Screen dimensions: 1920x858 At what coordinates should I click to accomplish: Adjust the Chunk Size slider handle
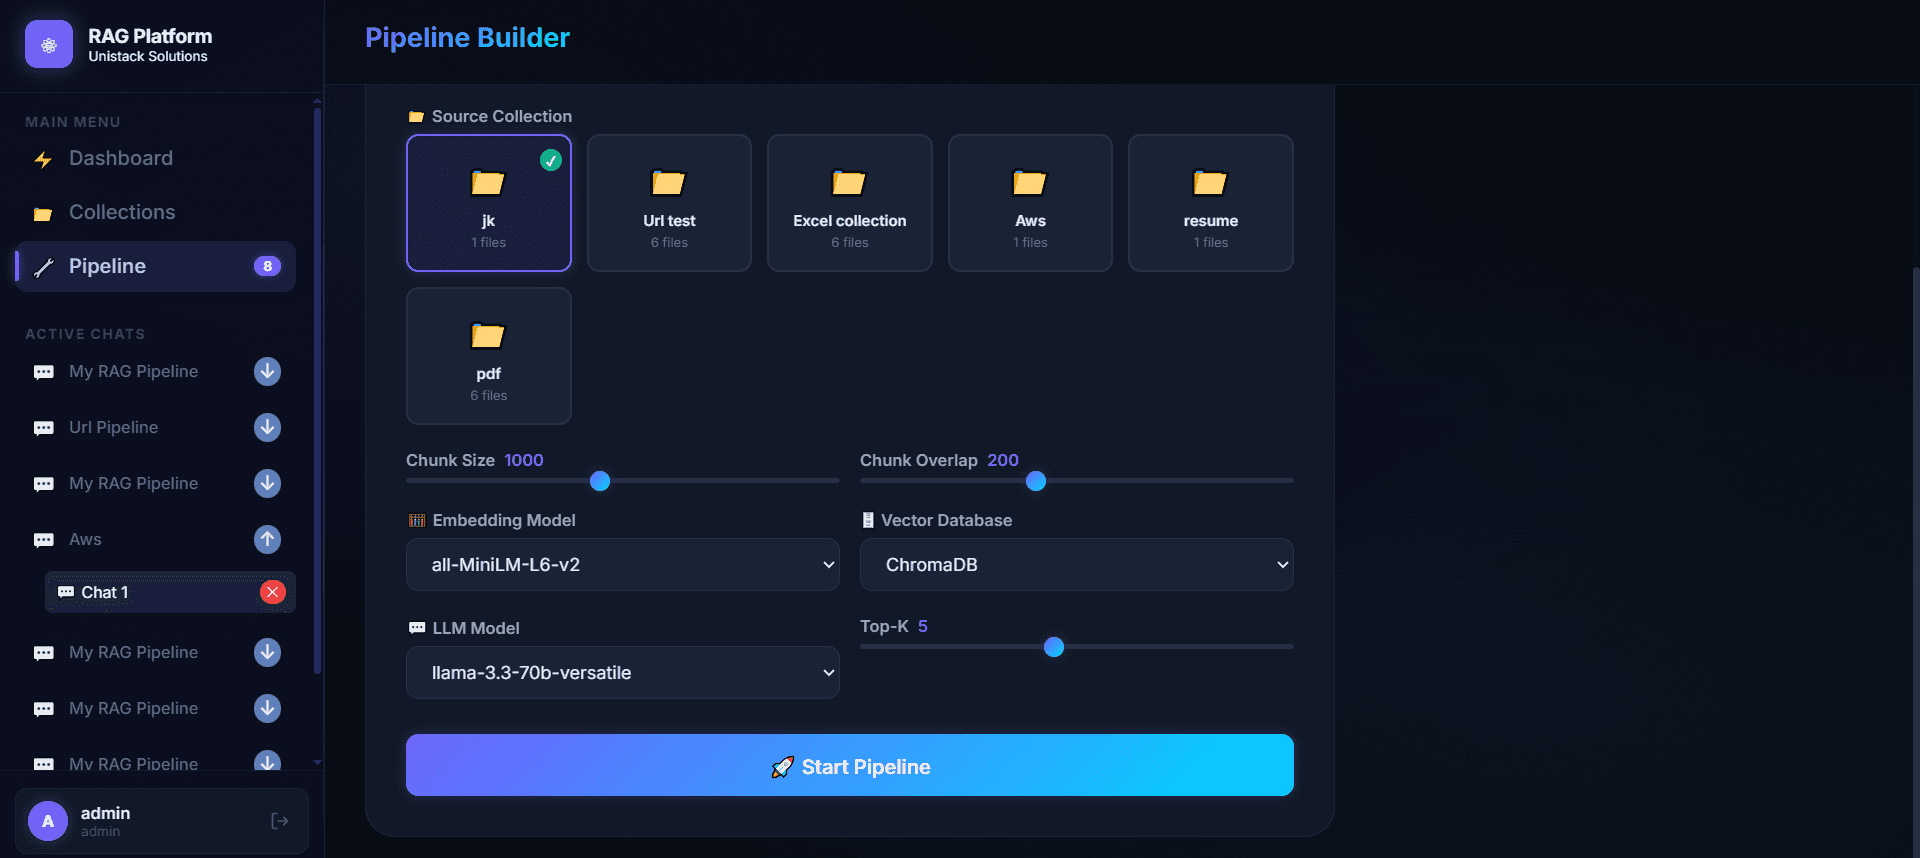pos(600,481)
